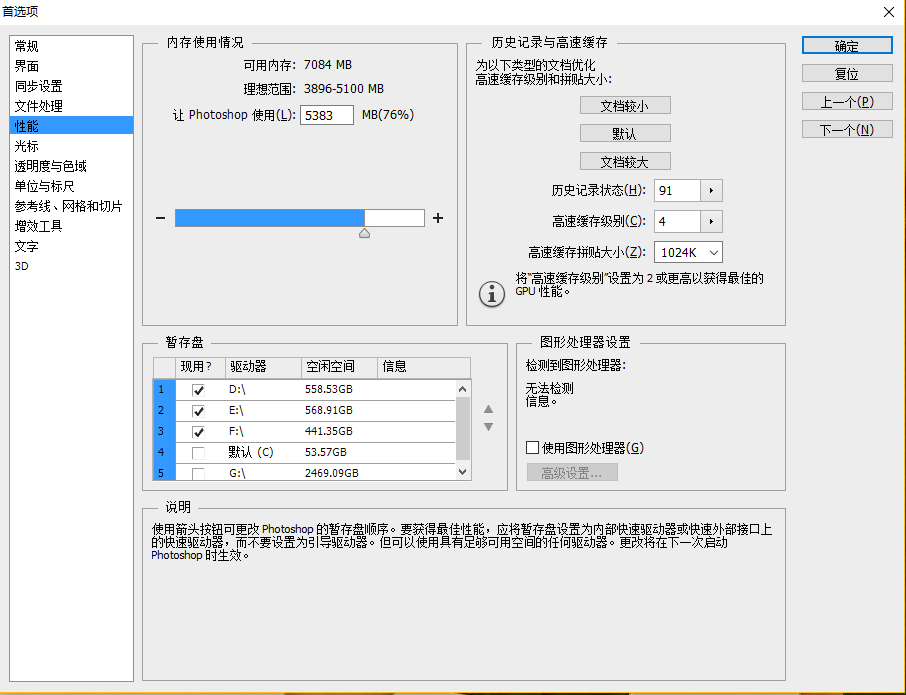
Task: Click the 空闲空间 column header
Action: coord(339,367)
